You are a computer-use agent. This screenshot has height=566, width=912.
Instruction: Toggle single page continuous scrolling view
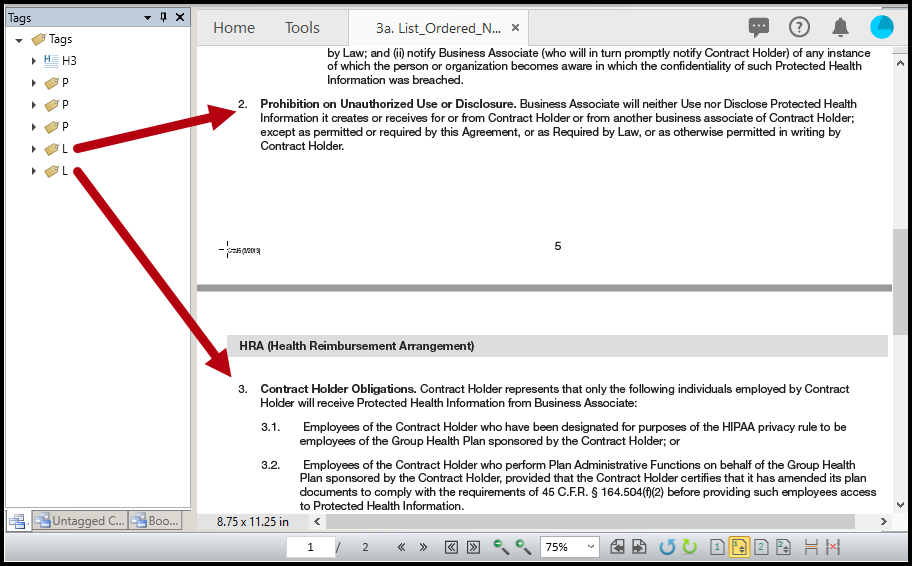(x=739, y=547)
